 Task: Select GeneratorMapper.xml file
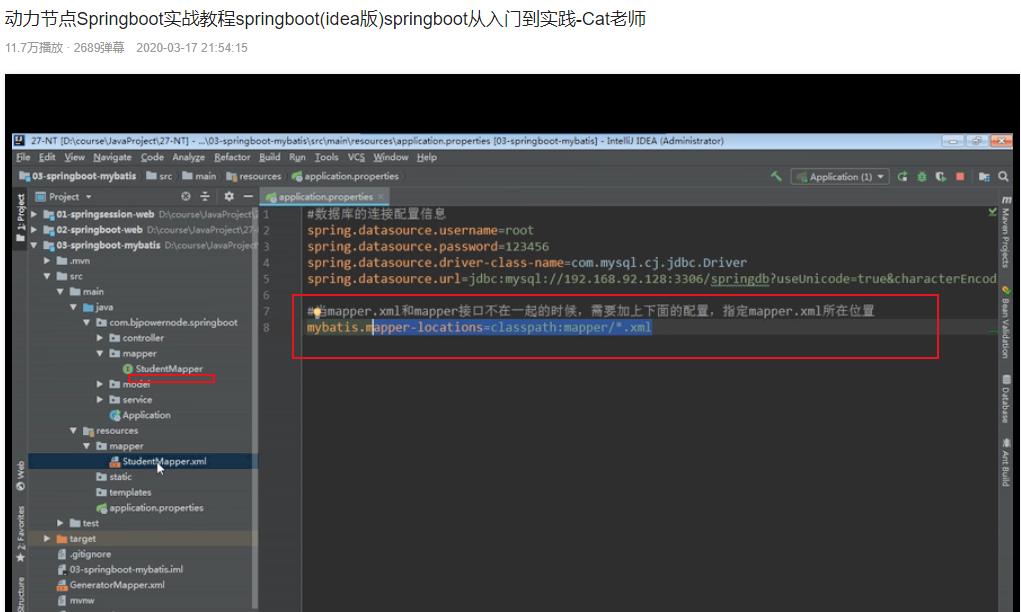(x=111, y=585)
